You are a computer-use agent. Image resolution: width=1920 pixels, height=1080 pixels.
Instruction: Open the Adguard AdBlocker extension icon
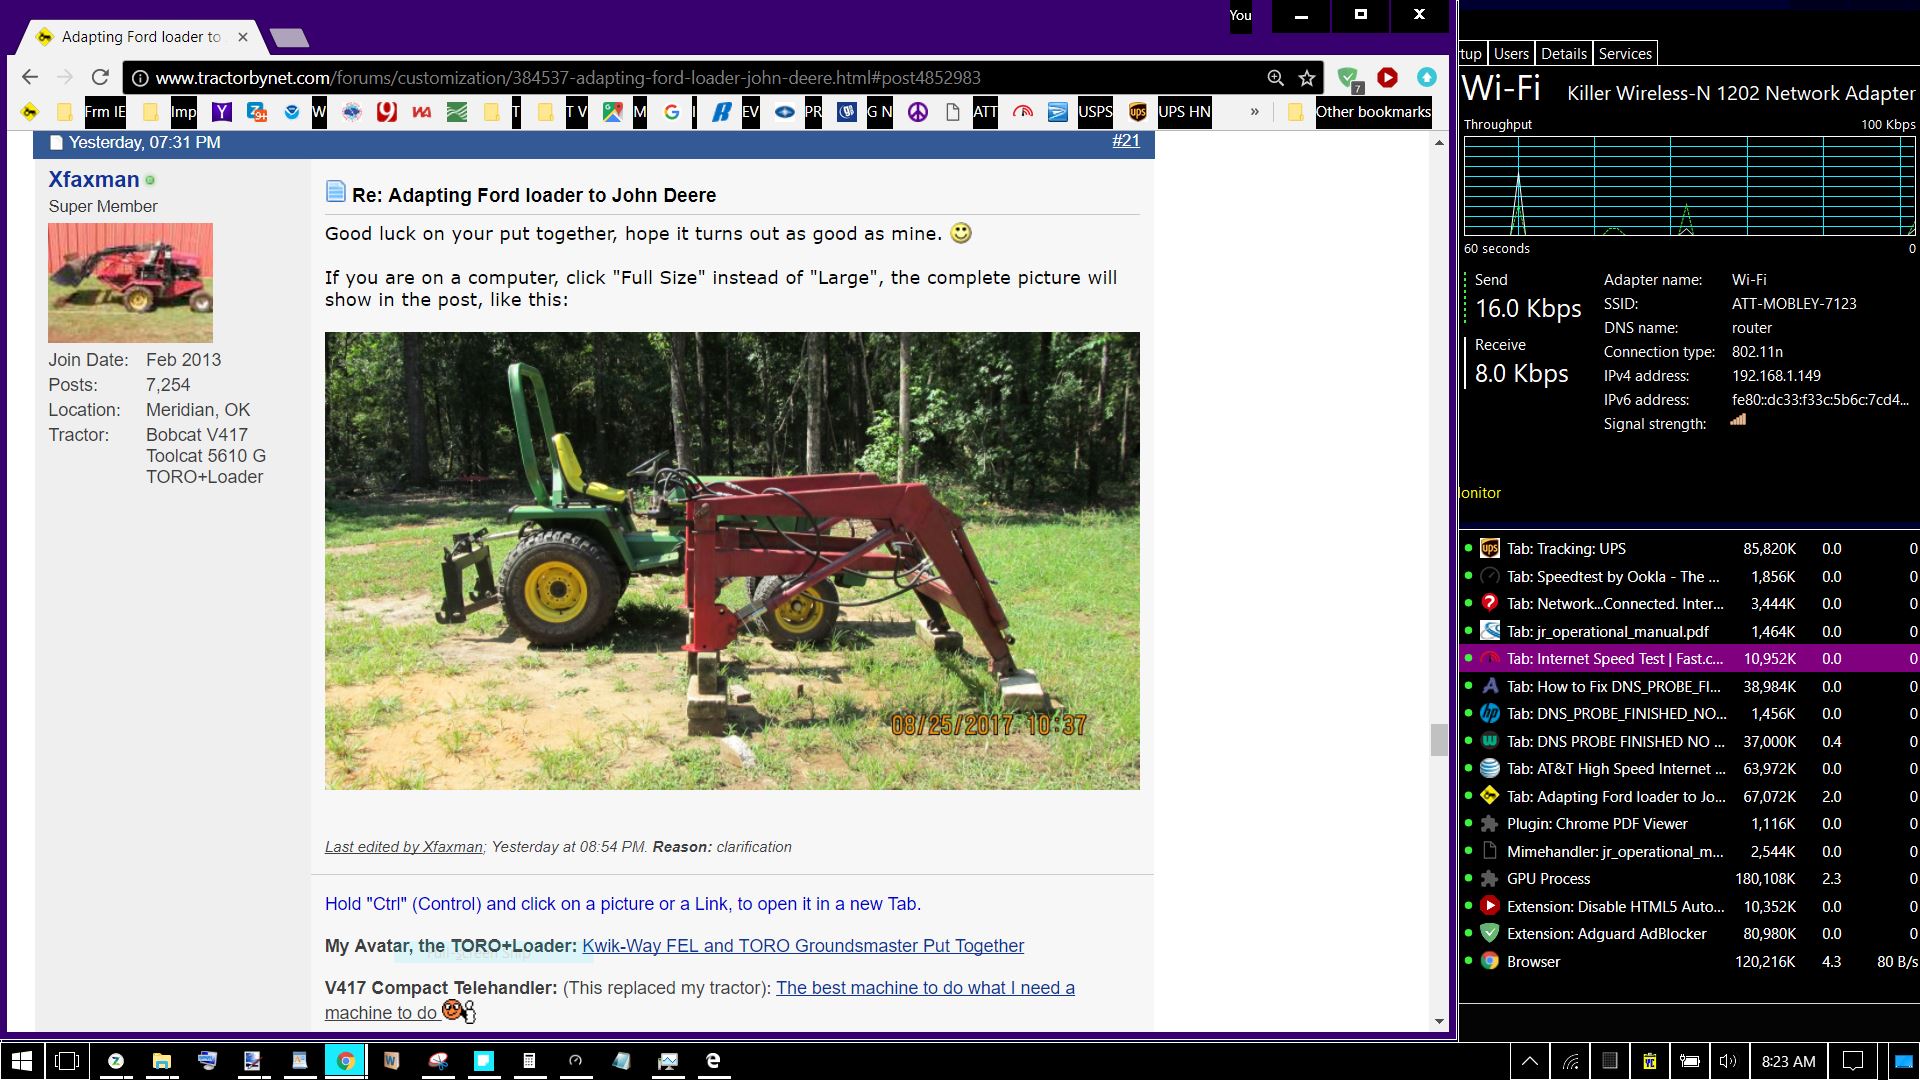click(1348, 78)
